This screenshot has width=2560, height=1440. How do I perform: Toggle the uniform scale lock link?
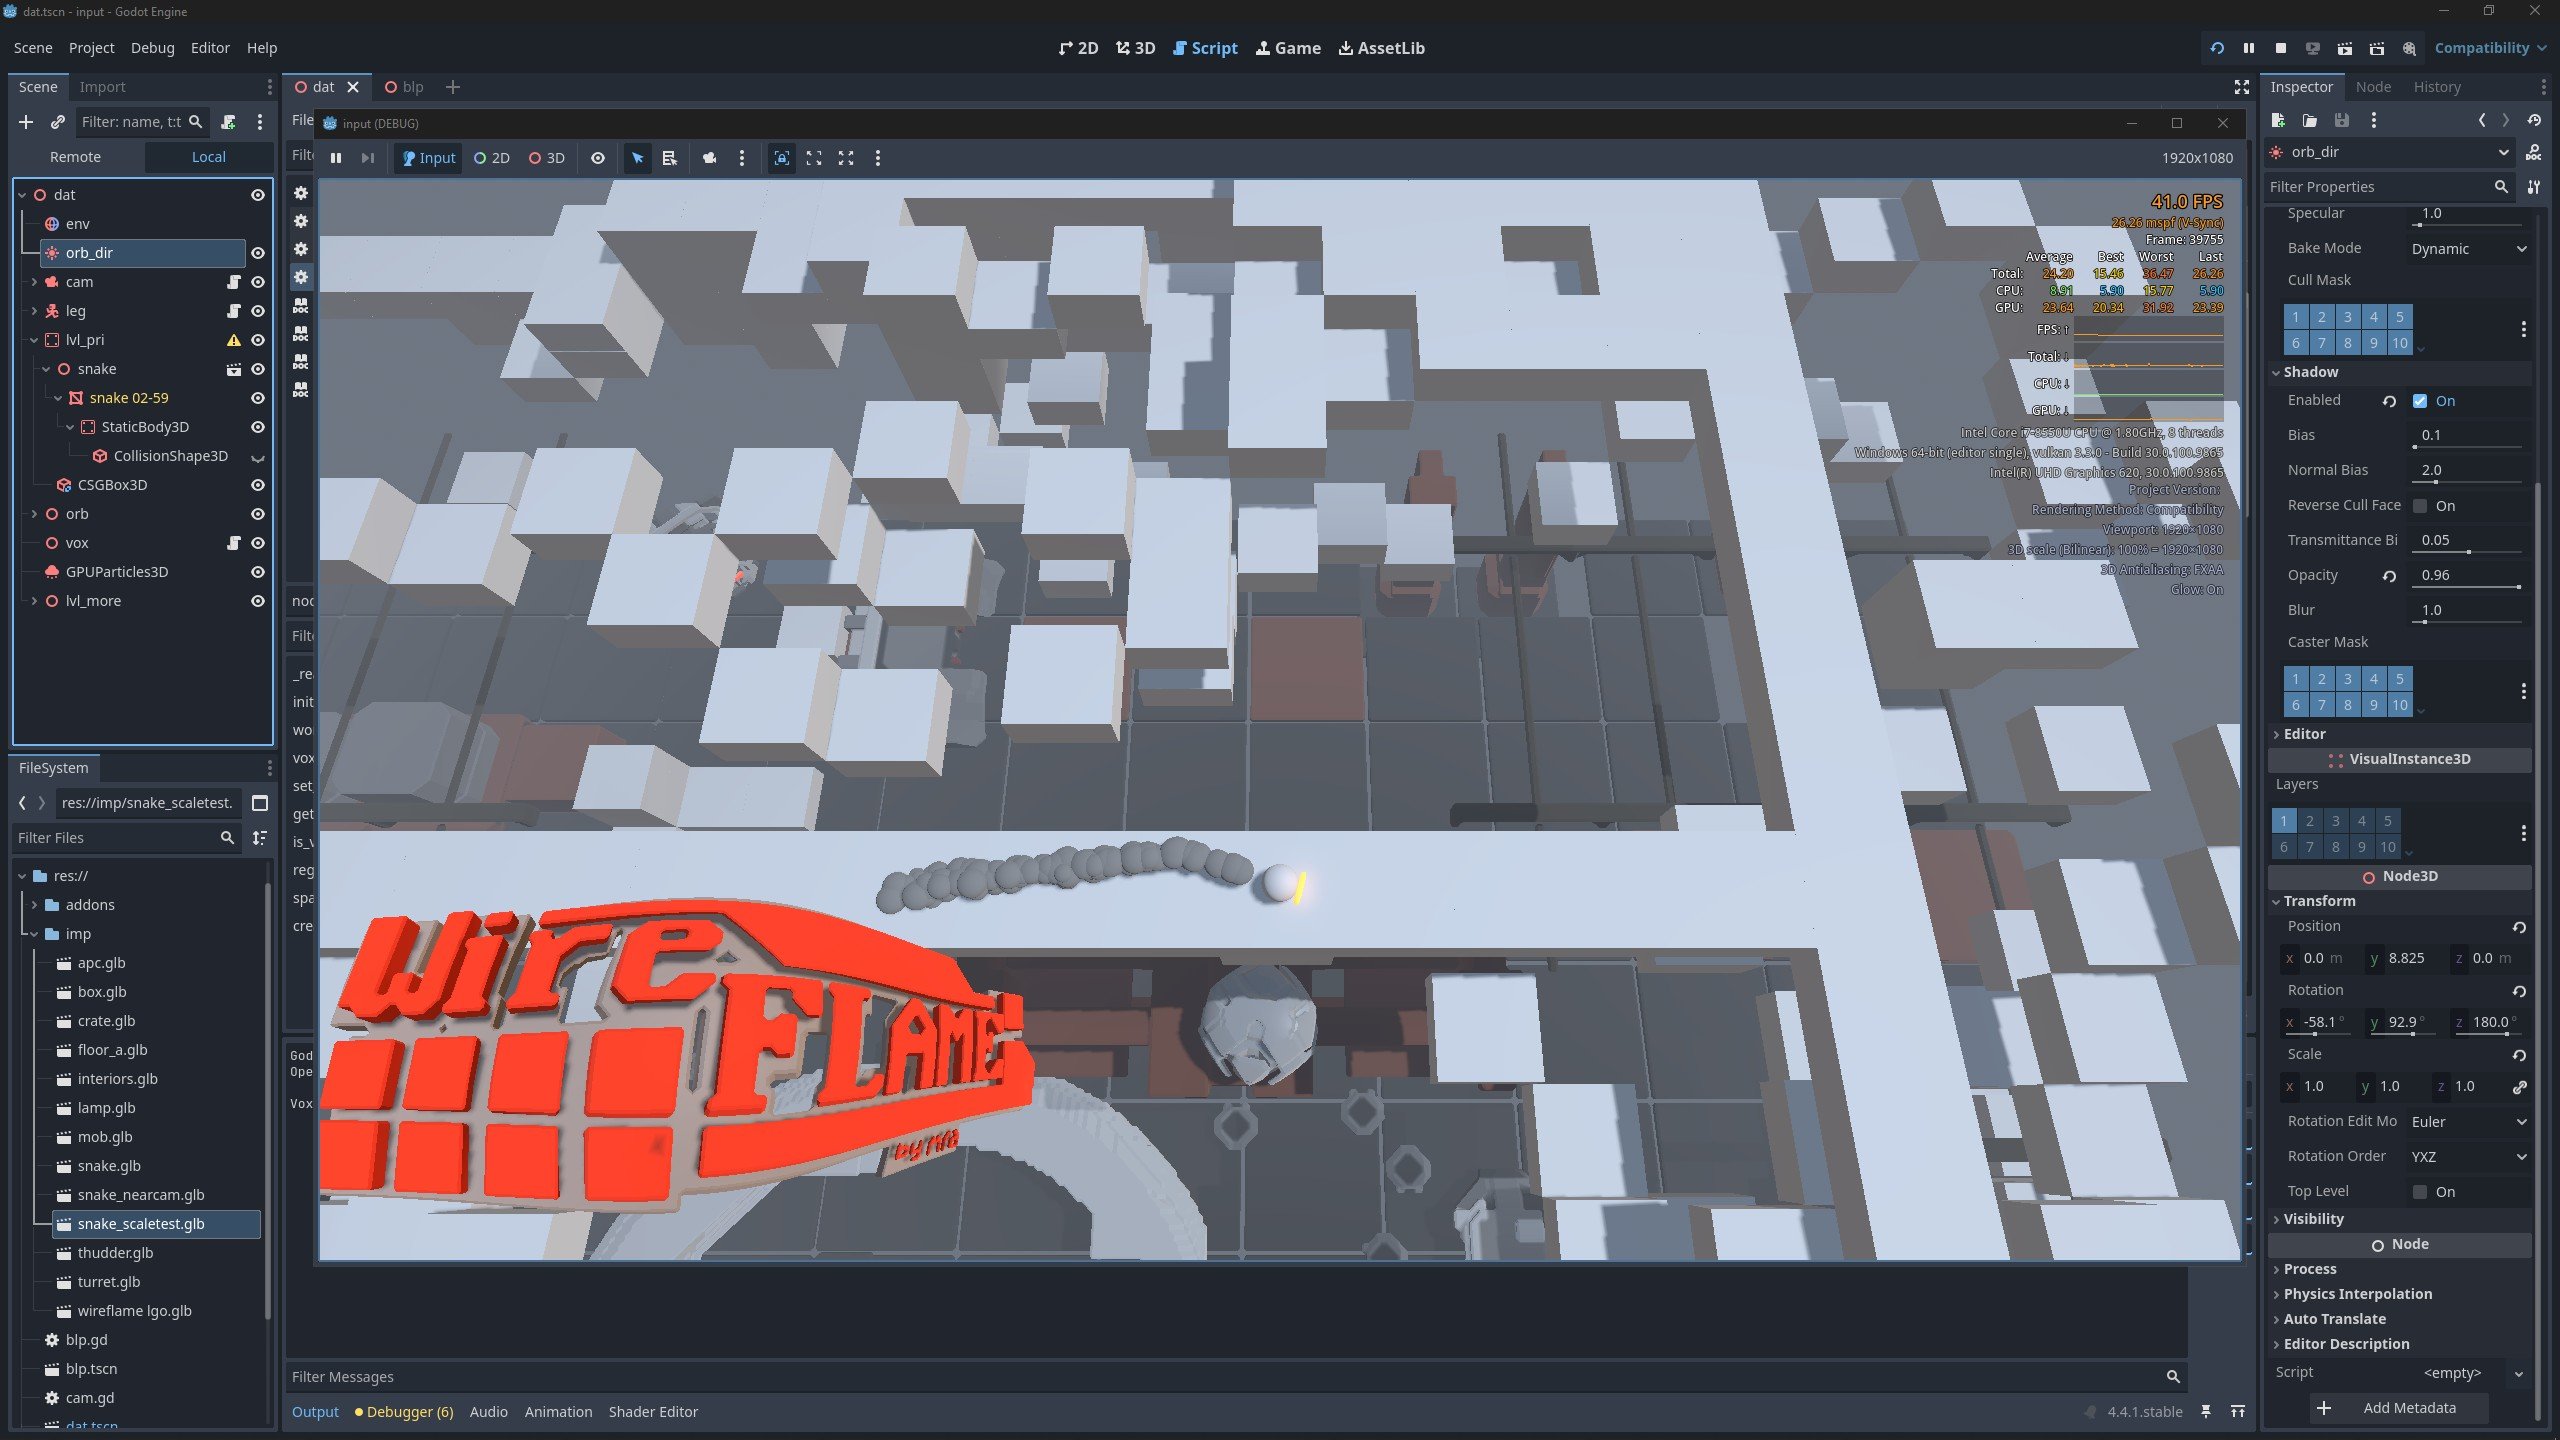(x=2520, y=1087)
